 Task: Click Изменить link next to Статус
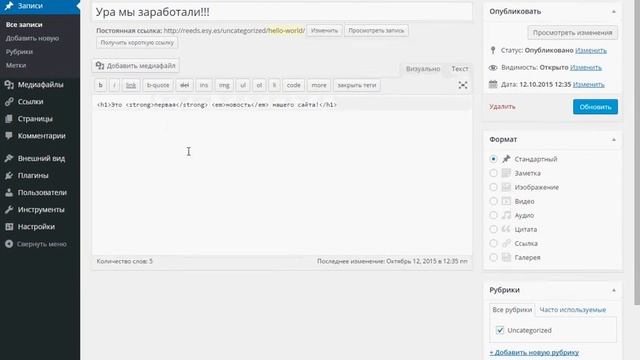(x=591, y=50)
